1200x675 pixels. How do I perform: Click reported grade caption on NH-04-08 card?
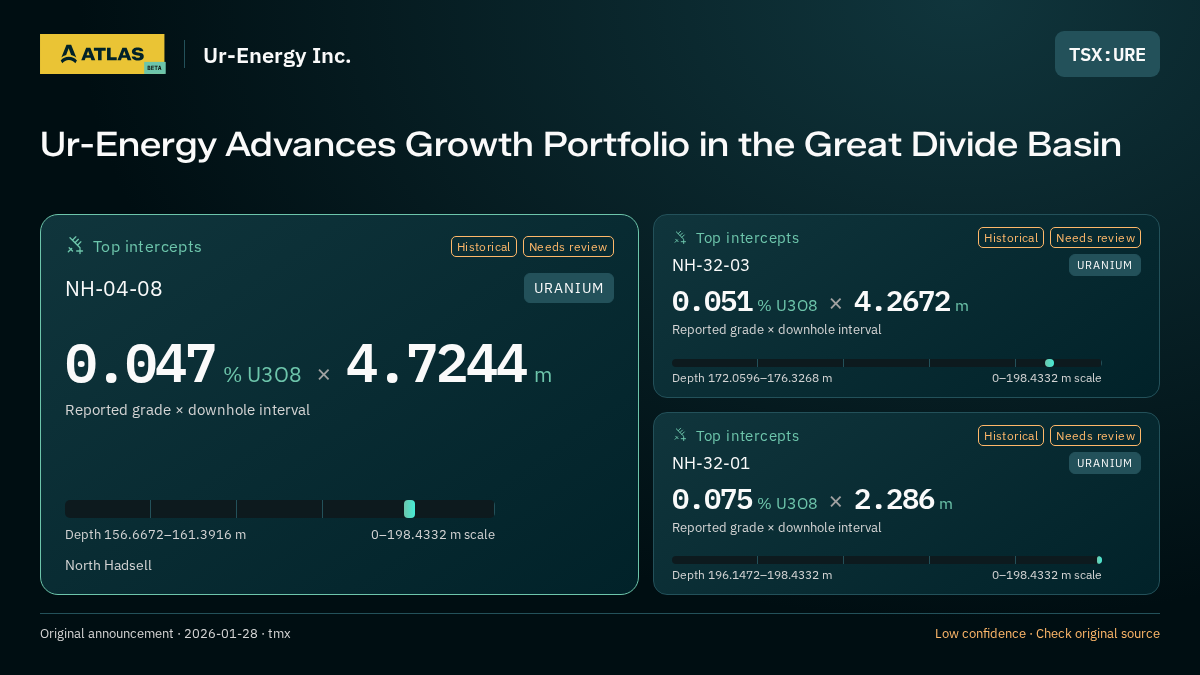click(187, 410)
